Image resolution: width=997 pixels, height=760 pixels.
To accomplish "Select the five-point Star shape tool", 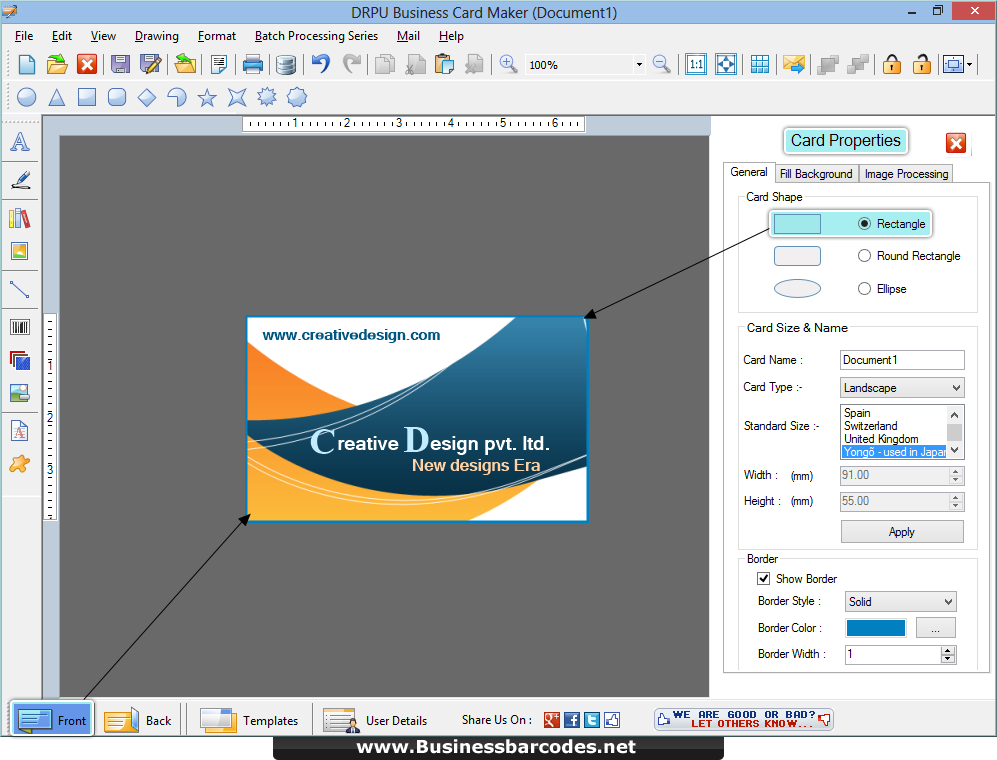I will (207, 97).
